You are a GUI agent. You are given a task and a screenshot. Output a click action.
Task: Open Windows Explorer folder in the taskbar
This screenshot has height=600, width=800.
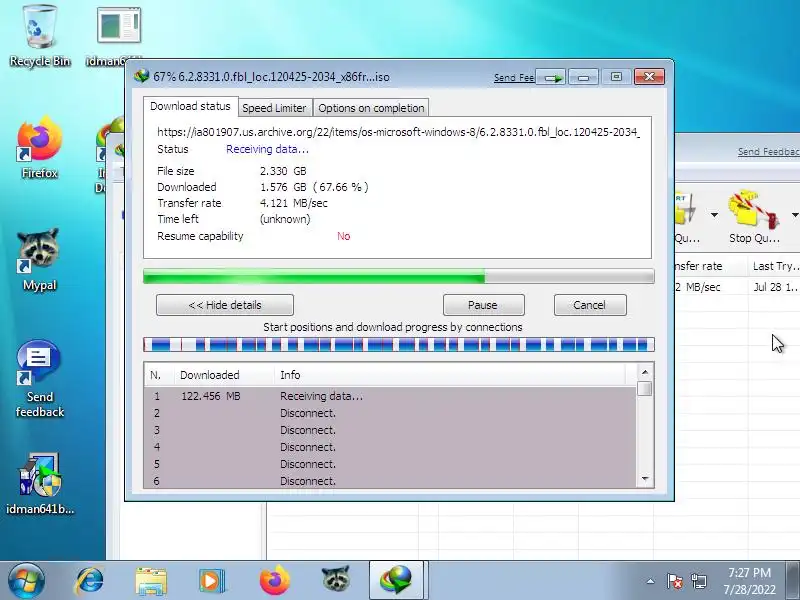tap(151, 581)
